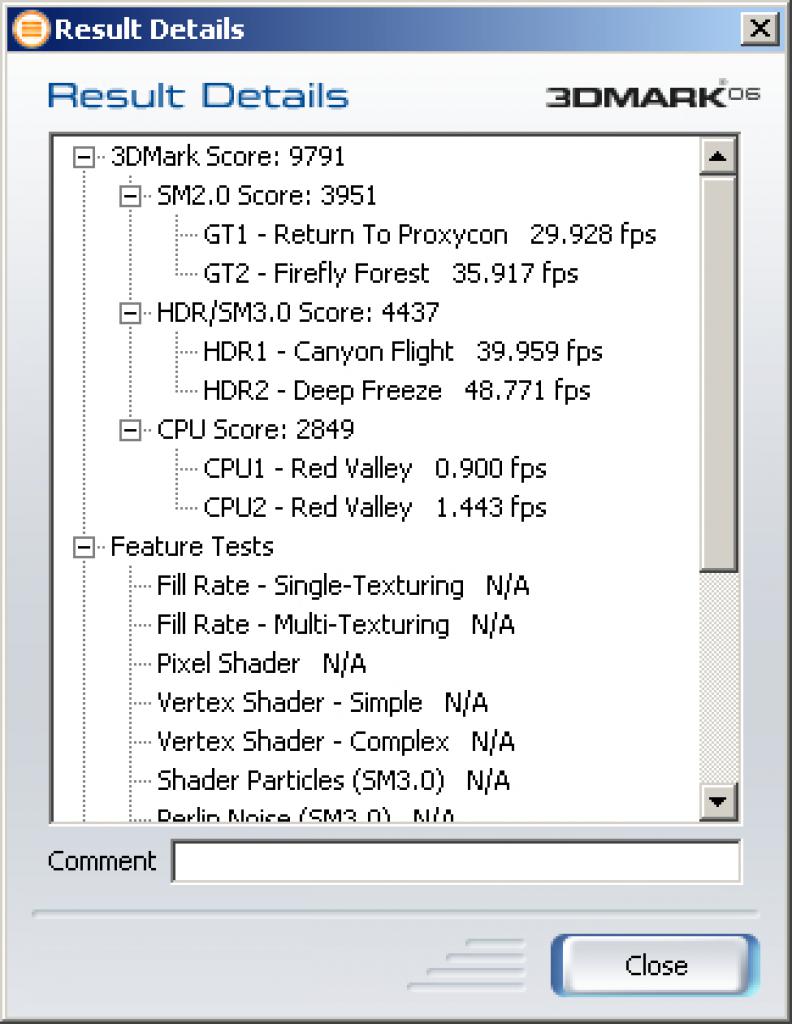This screenshot has width=792, height=1024.
Task: Select HDR1 - Canyon Flight result
Action: point(402,351)
